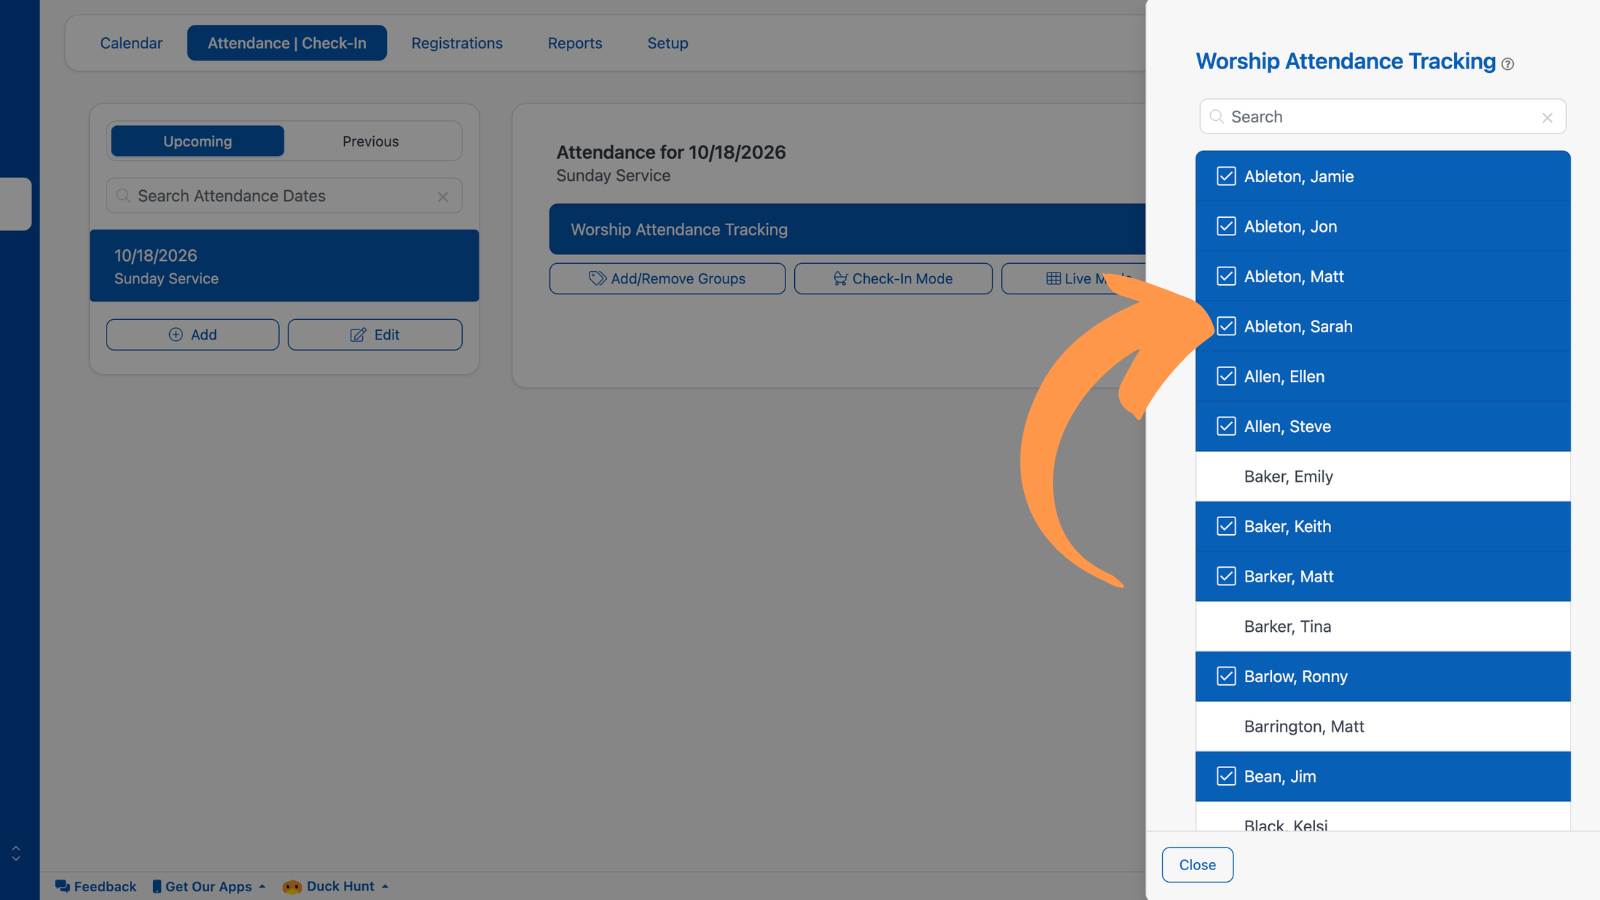Click the help icon beside Worship Attendance Tracking
The height and width of the screenshot is (900, 1600).
(1507, 64)
